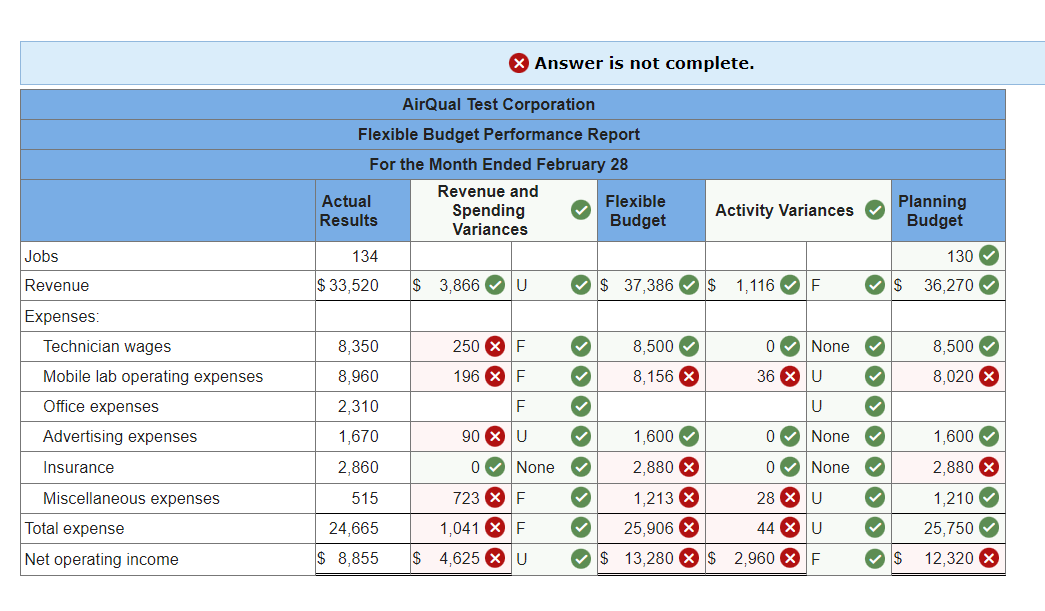
Task: Click the red X beside flexible budget 8,156
Action: pyautogui.click(x=688, y=376)
